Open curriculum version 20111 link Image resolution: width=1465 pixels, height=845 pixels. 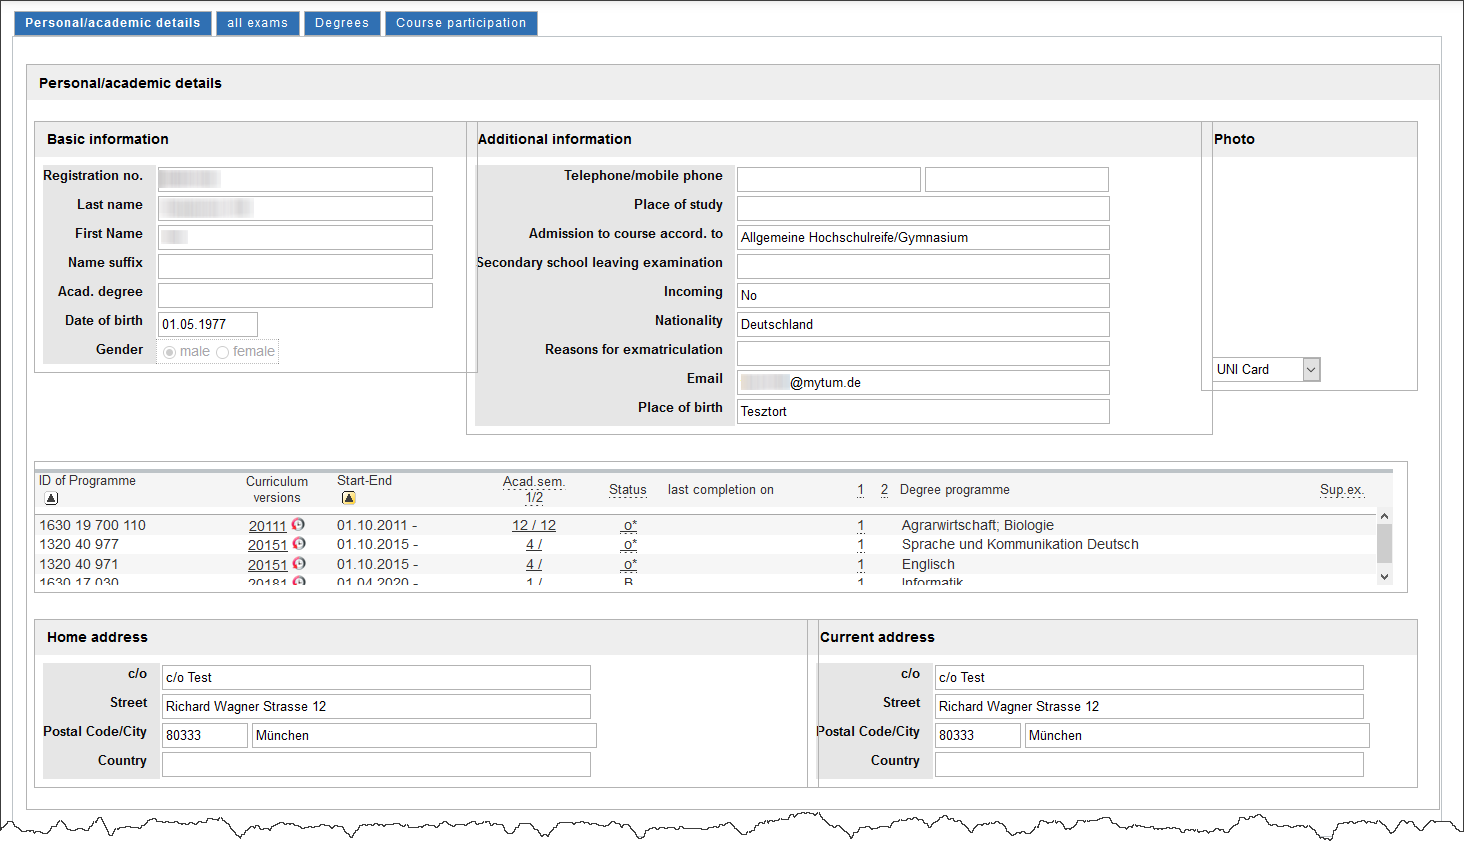point(267,526)
